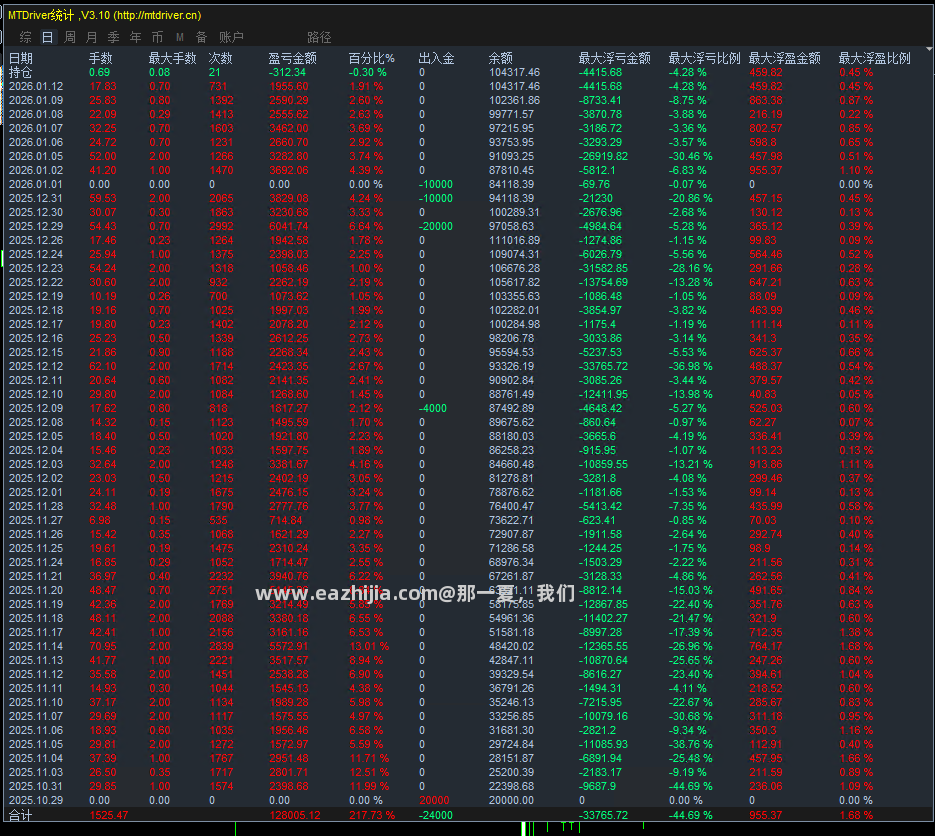
Task: Select the 2026.01.09 date row
Action: (x=36, y=100)
